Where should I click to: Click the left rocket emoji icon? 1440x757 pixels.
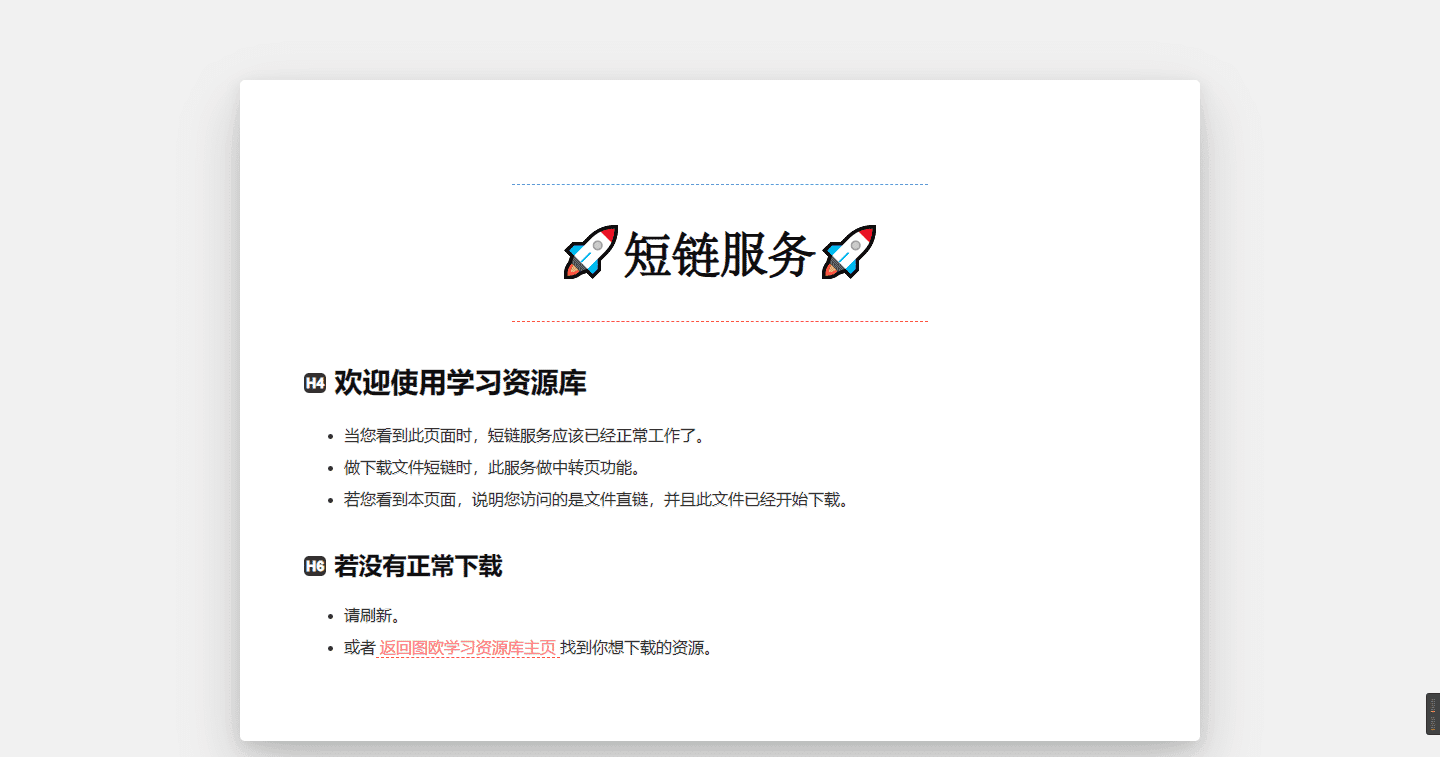click(x=592, y=252)
